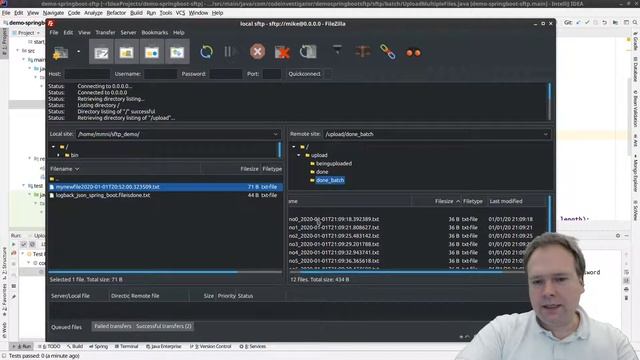Click the Username input field

[x=160, y=74]
